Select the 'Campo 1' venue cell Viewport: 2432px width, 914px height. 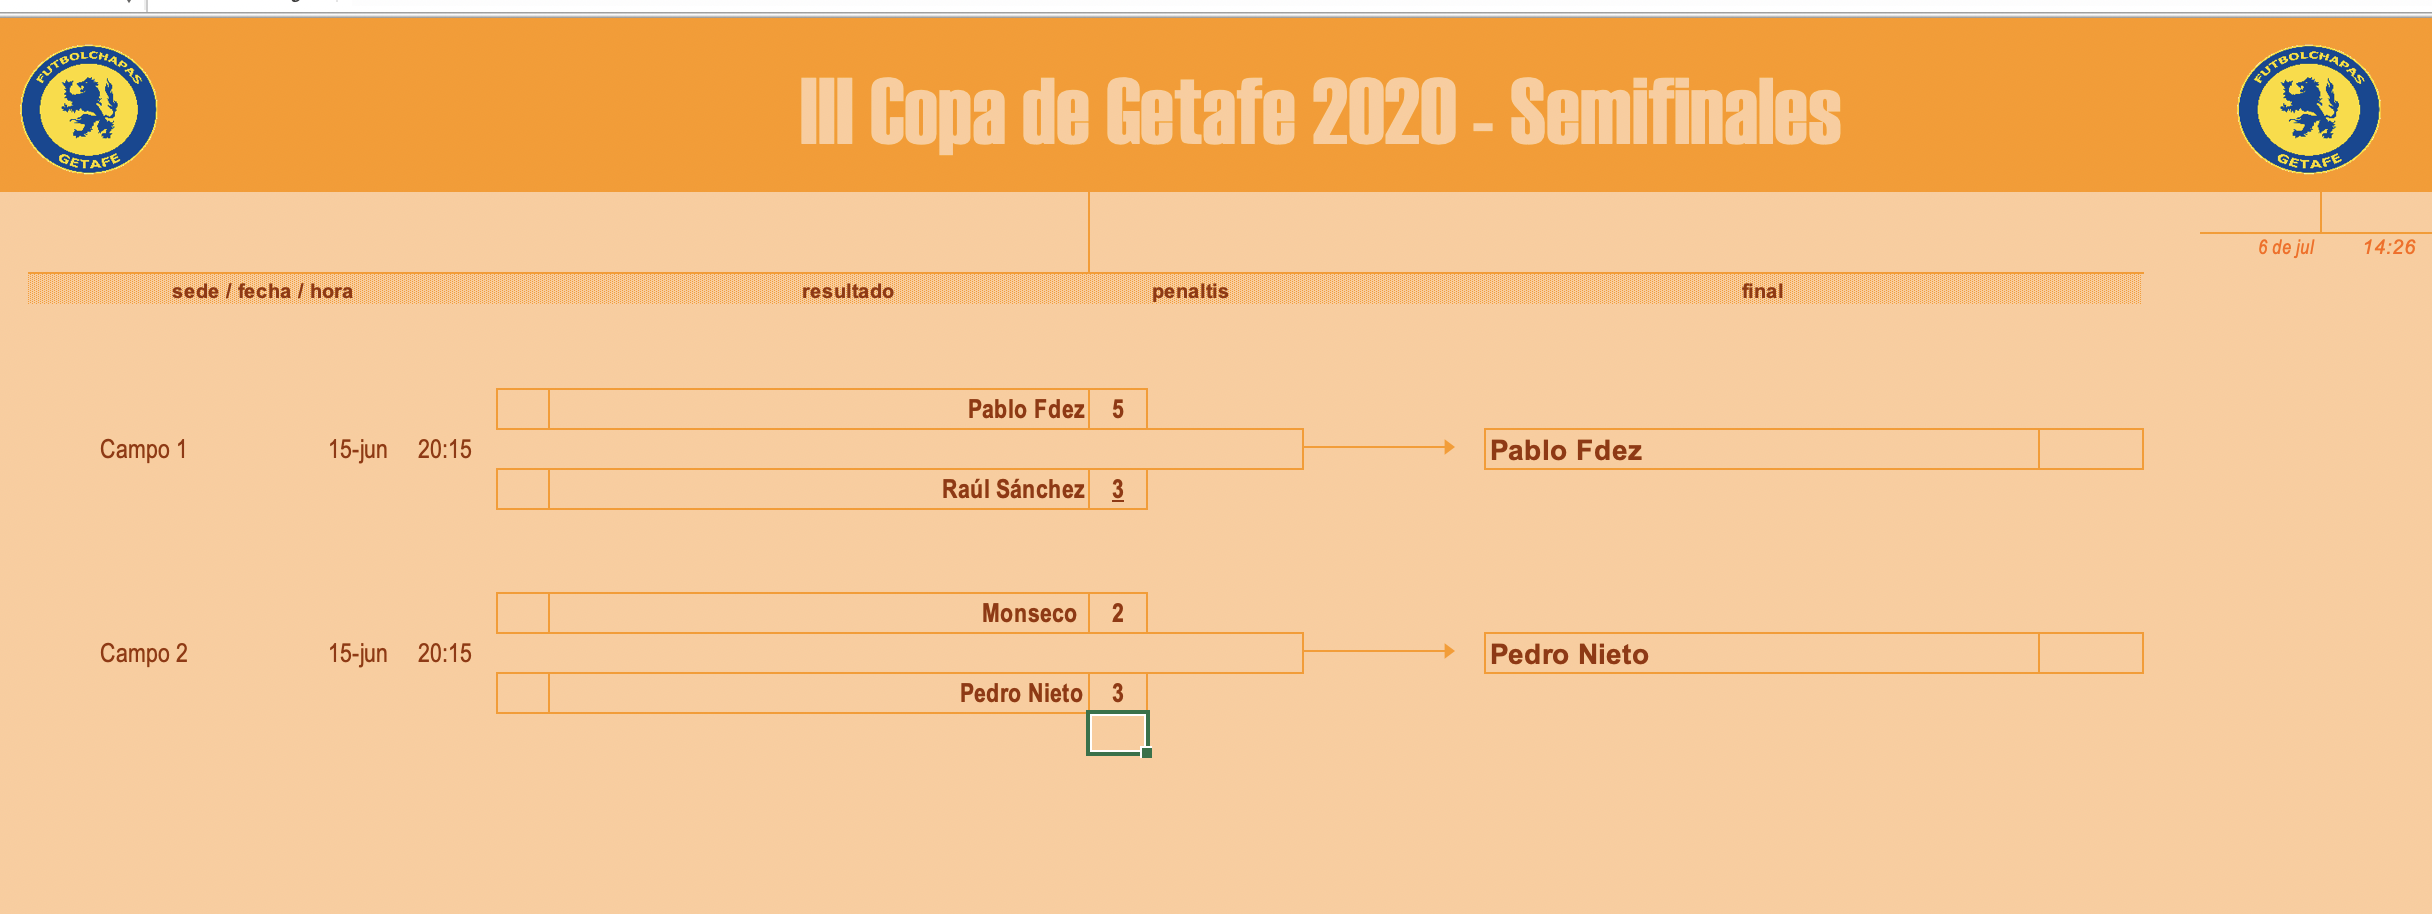coord(143,450)
